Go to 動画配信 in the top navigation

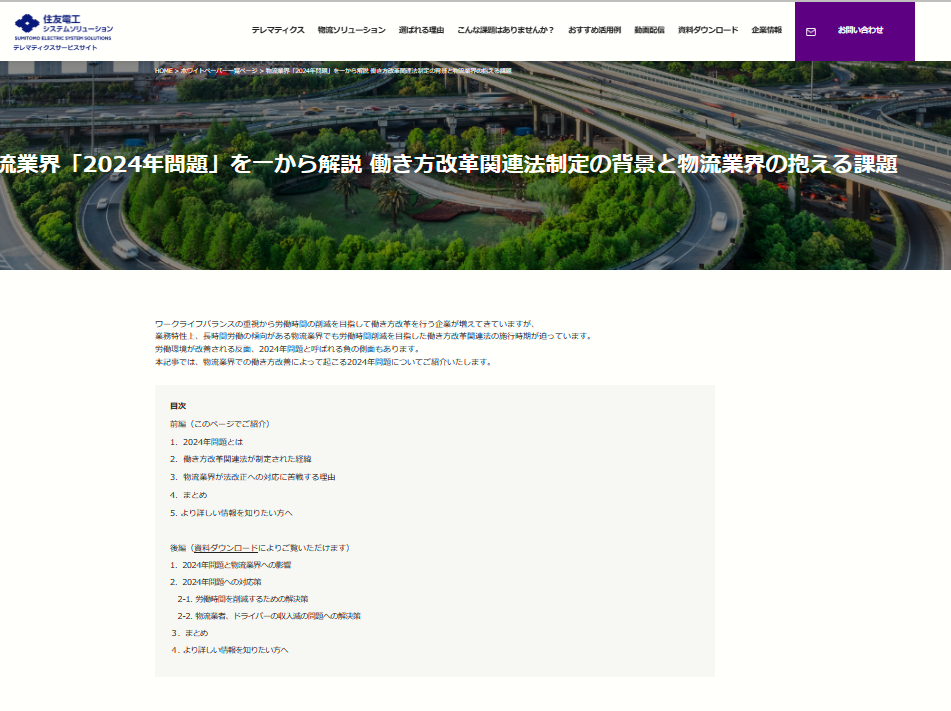(650, 30)
